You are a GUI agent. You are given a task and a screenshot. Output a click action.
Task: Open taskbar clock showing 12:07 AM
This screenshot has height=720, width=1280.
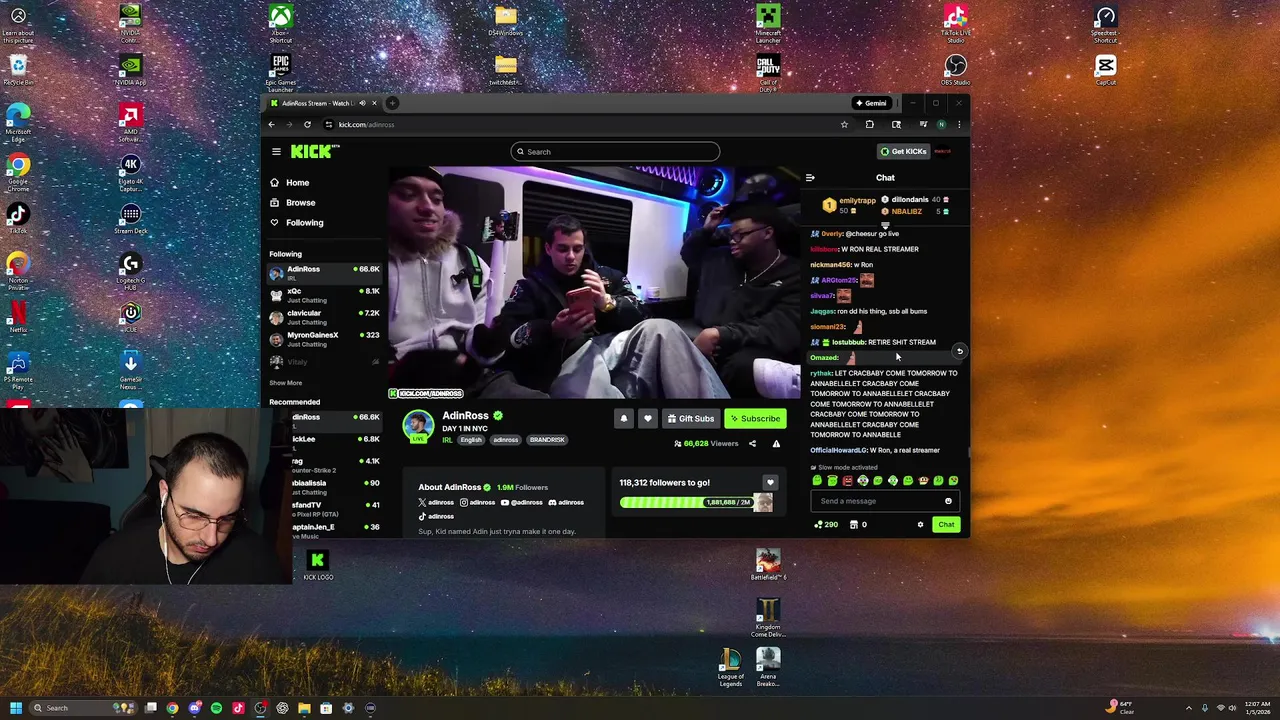point(1257,708)
